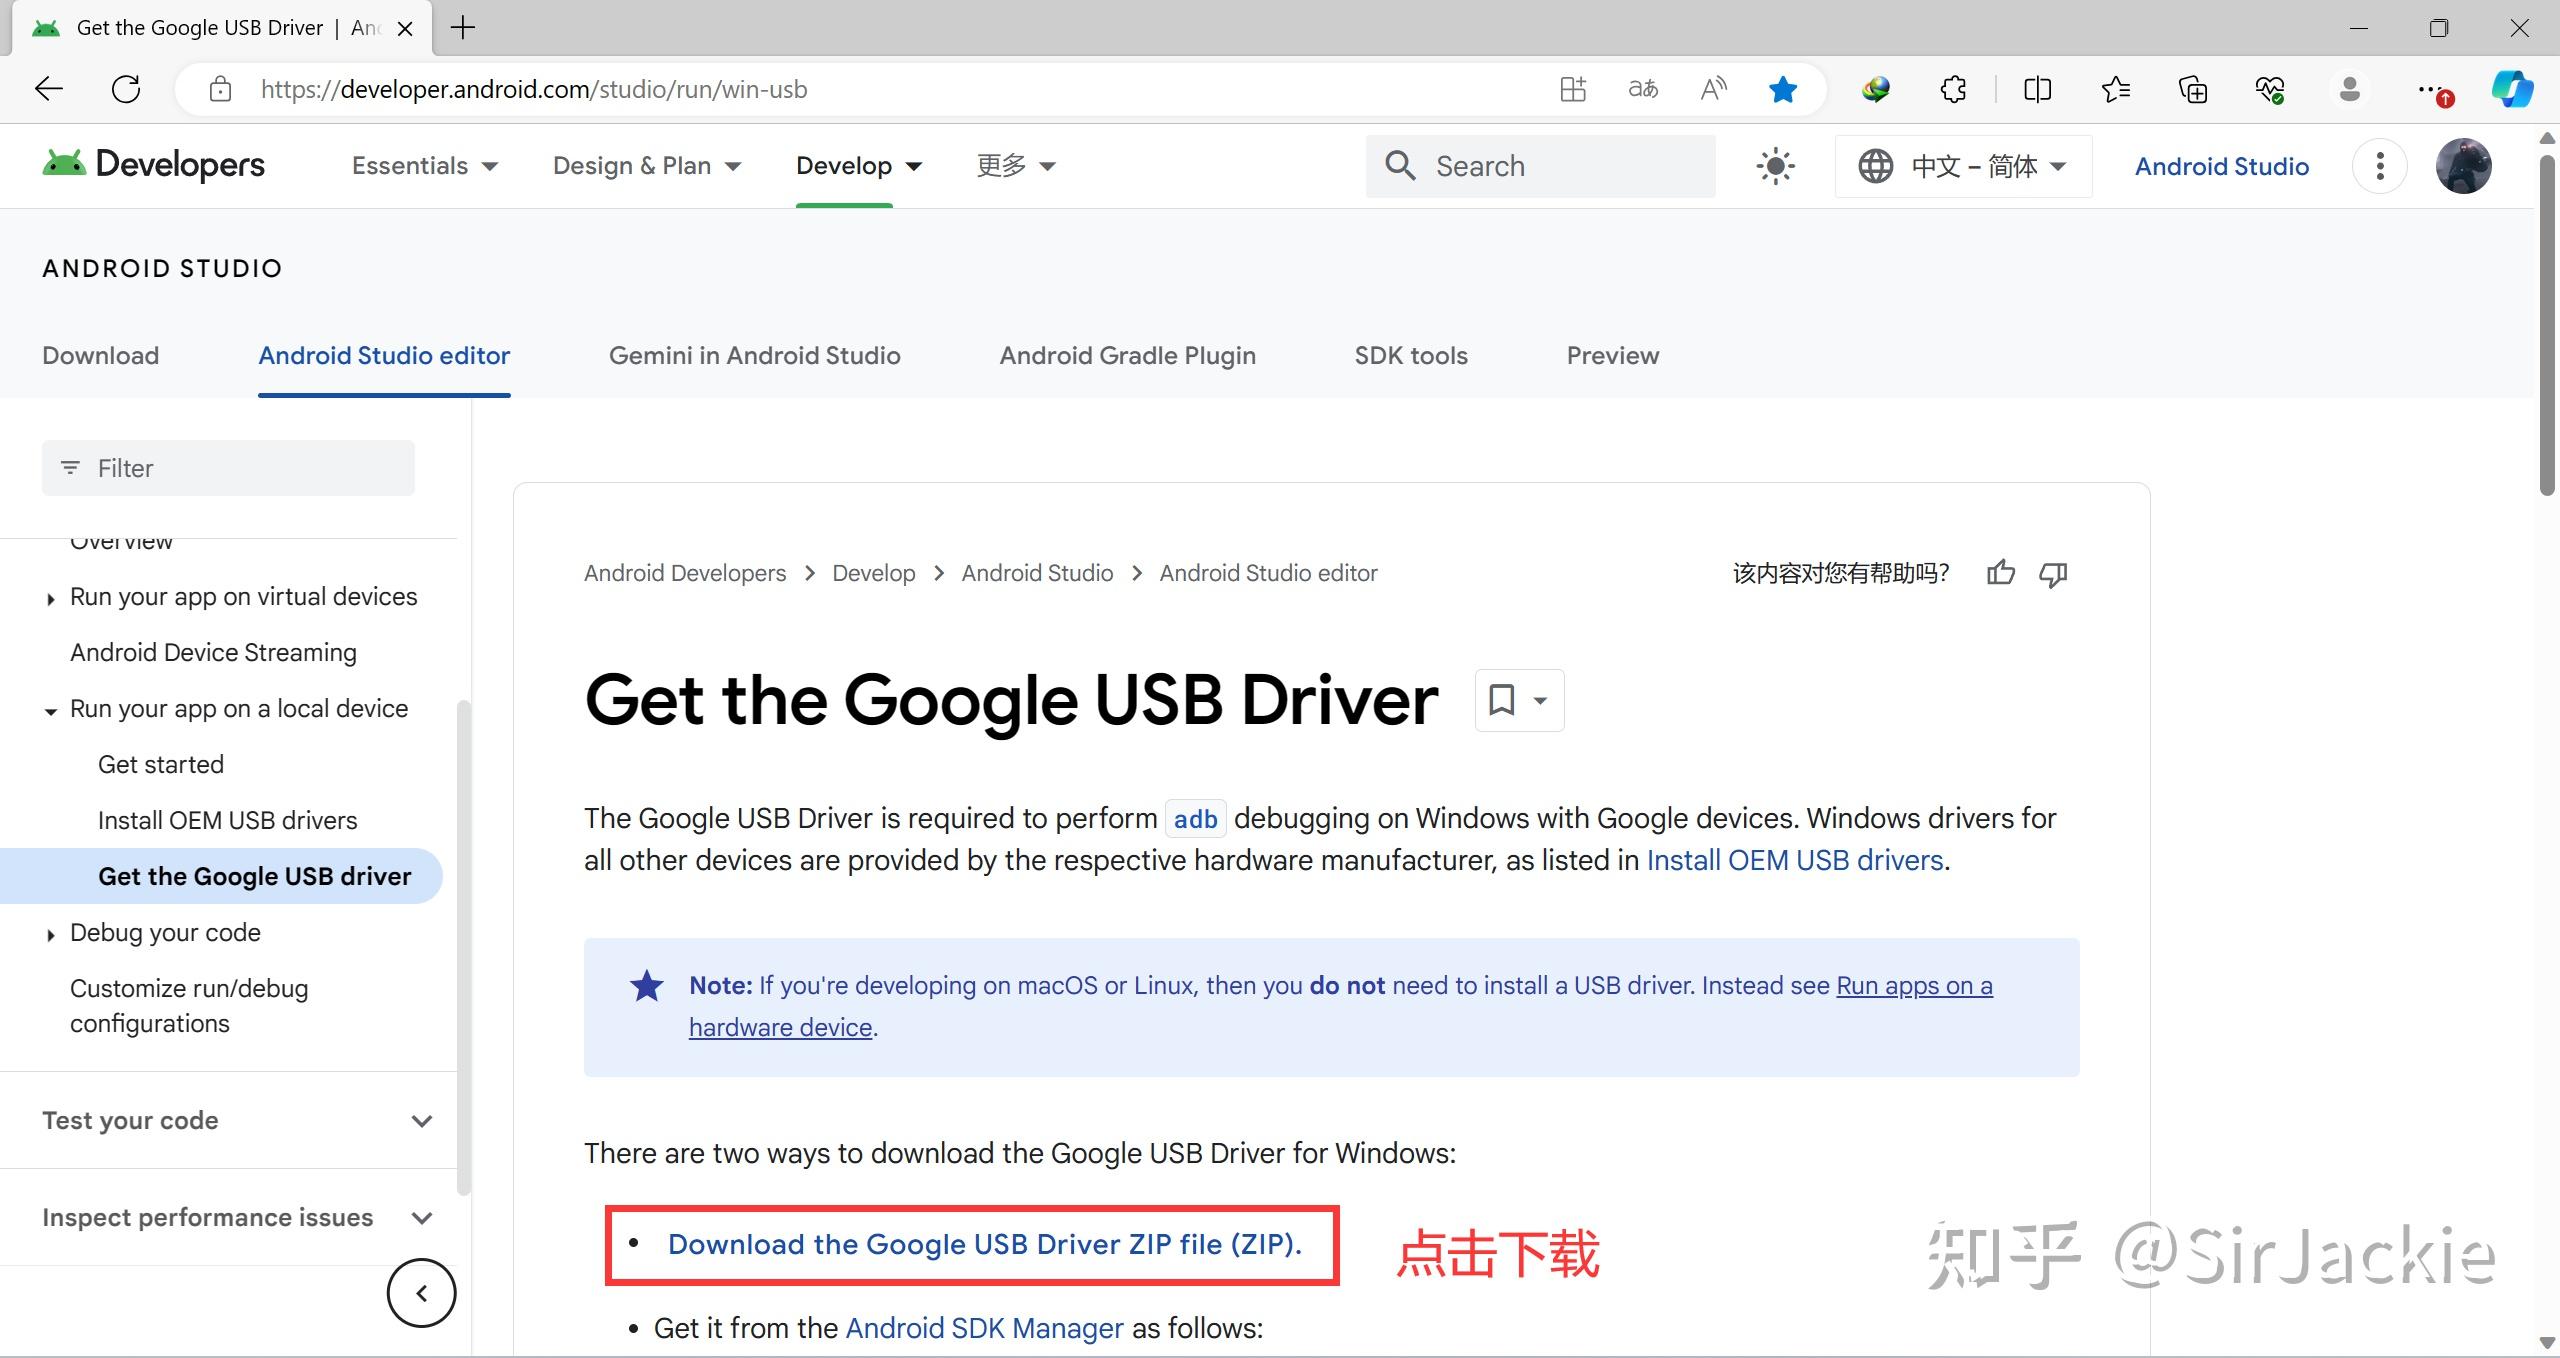Open Customize run/debug configurations item
This screenshot has width=2560, height=1358.
tap(189, 1006)
